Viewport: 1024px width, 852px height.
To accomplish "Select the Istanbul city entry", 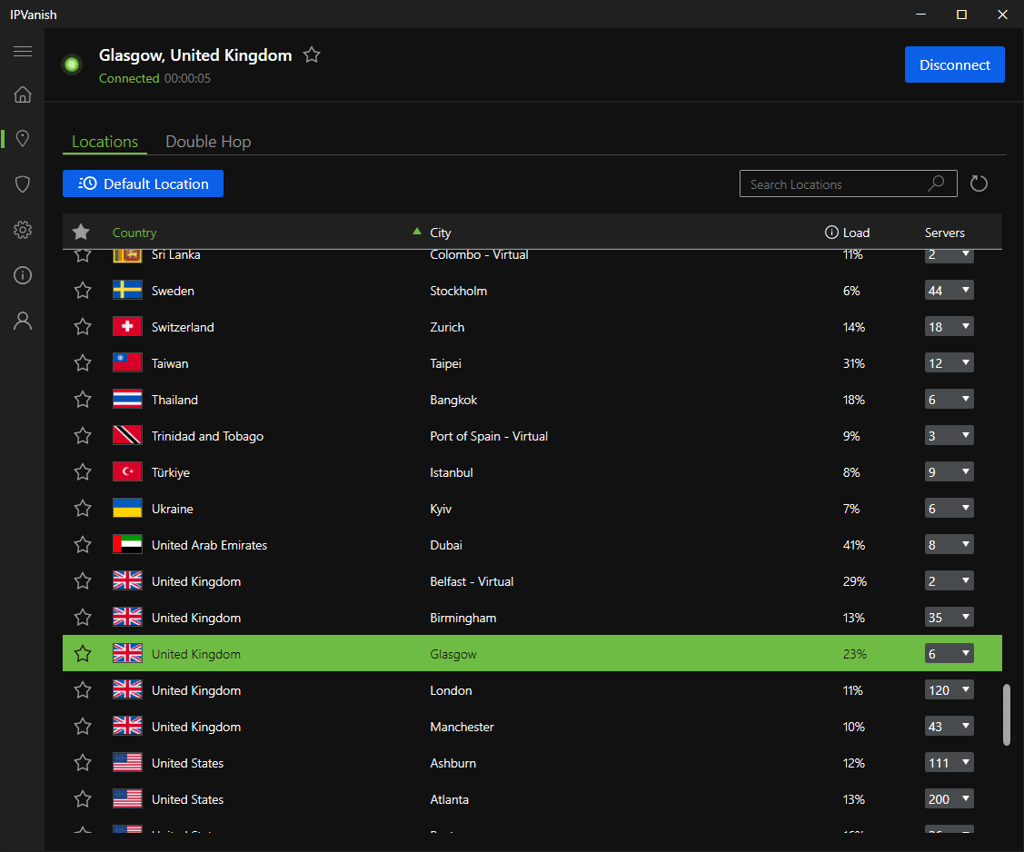I will [451, 472].
